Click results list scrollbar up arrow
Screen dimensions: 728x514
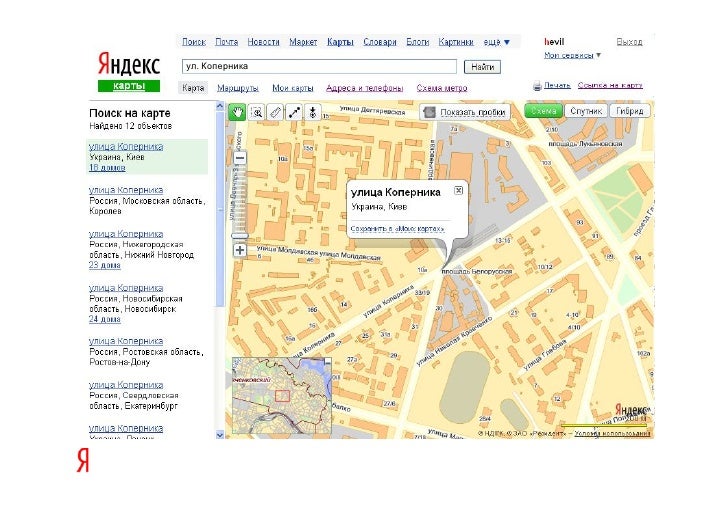220,106
